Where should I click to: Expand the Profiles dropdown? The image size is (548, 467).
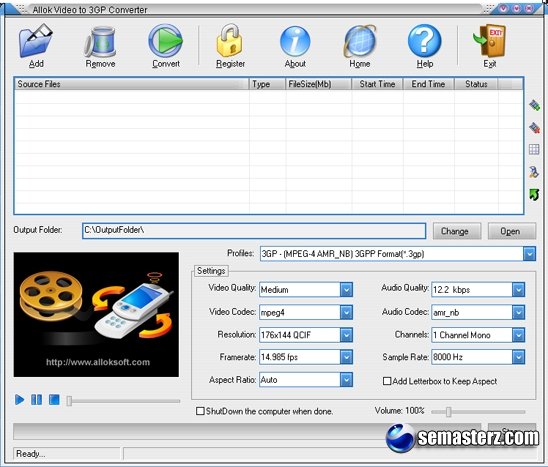[x=529, y=254]
